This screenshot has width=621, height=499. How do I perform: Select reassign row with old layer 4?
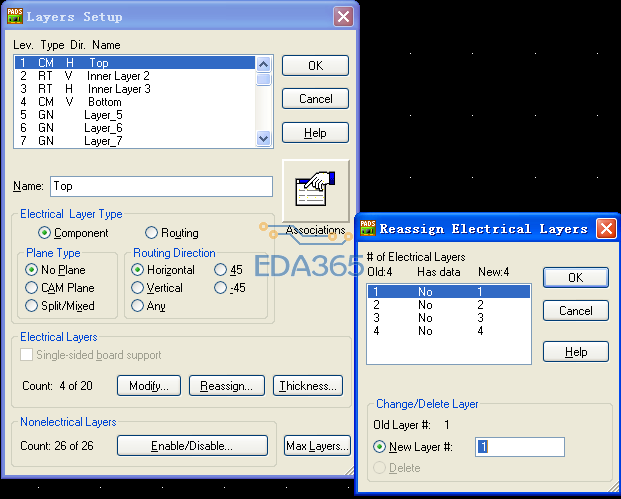(449, 331)
